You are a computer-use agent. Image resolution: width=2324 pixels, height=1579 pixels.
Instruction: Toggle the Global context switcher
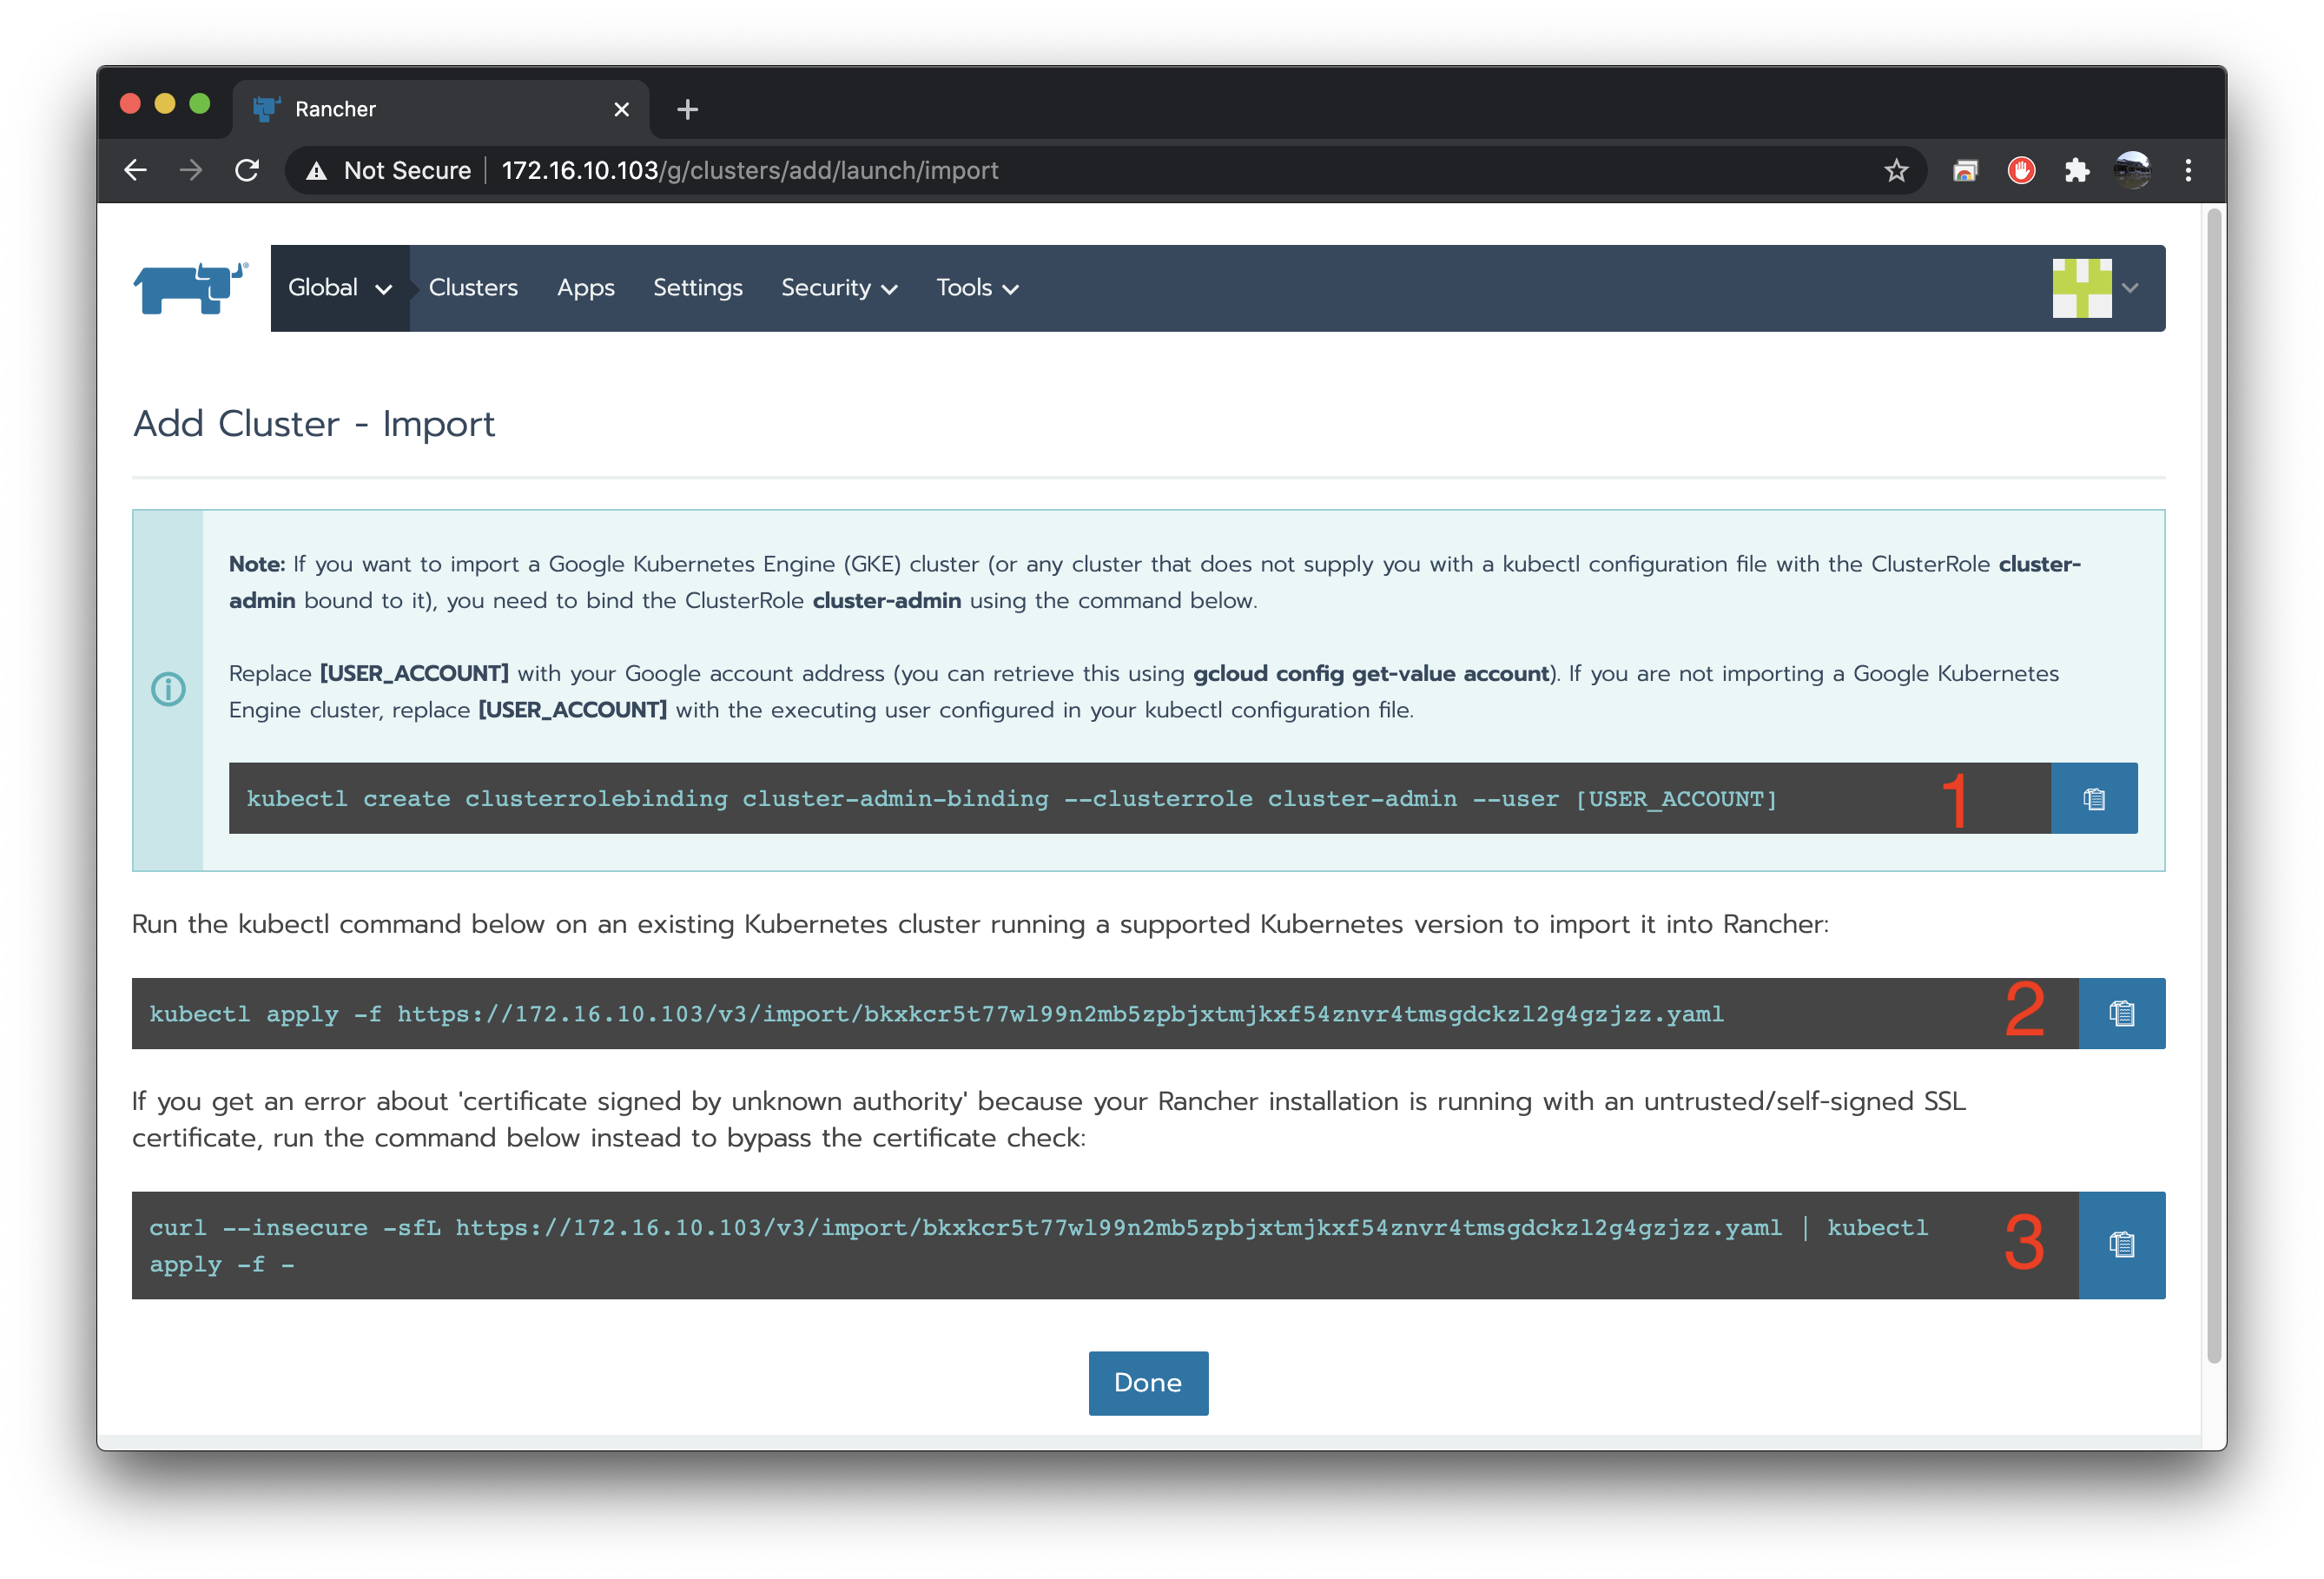click(x=340, y=287)
